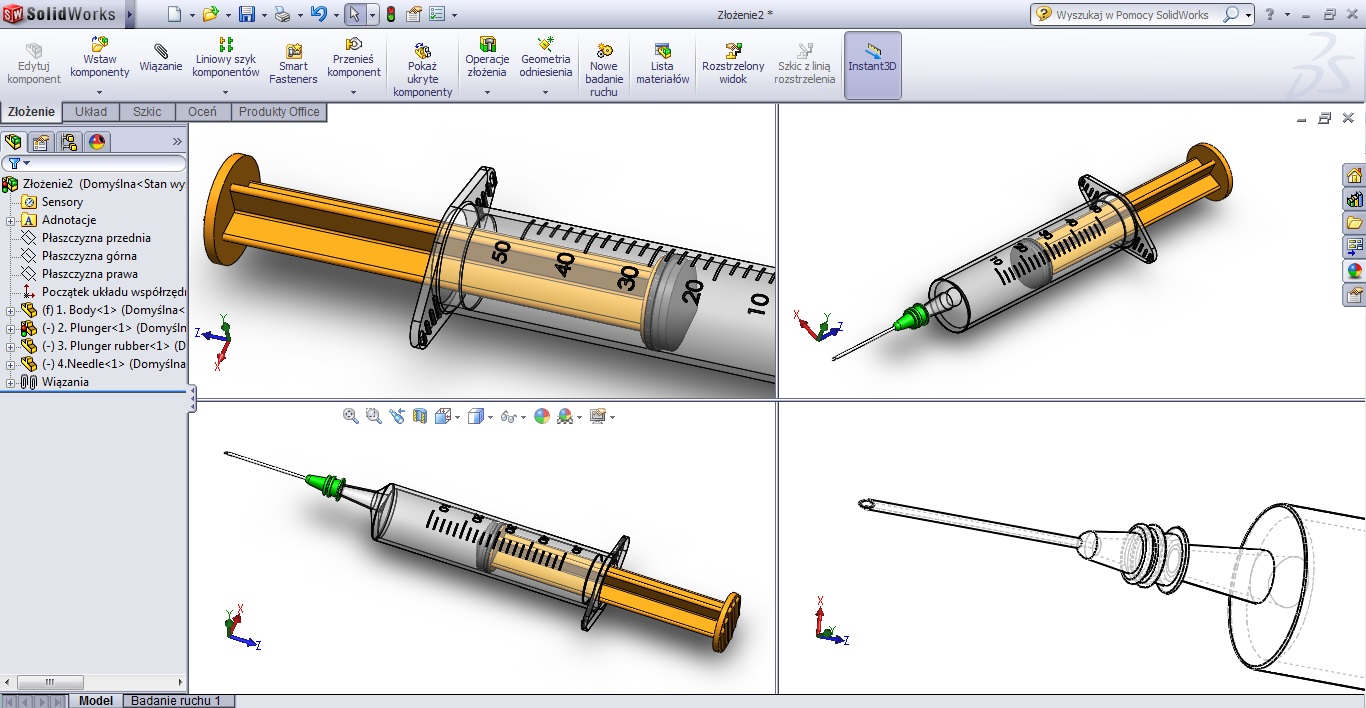Switch to the Układ tab
The height and width of the screenshot is (708, 1366).
(x=91, y=112)
